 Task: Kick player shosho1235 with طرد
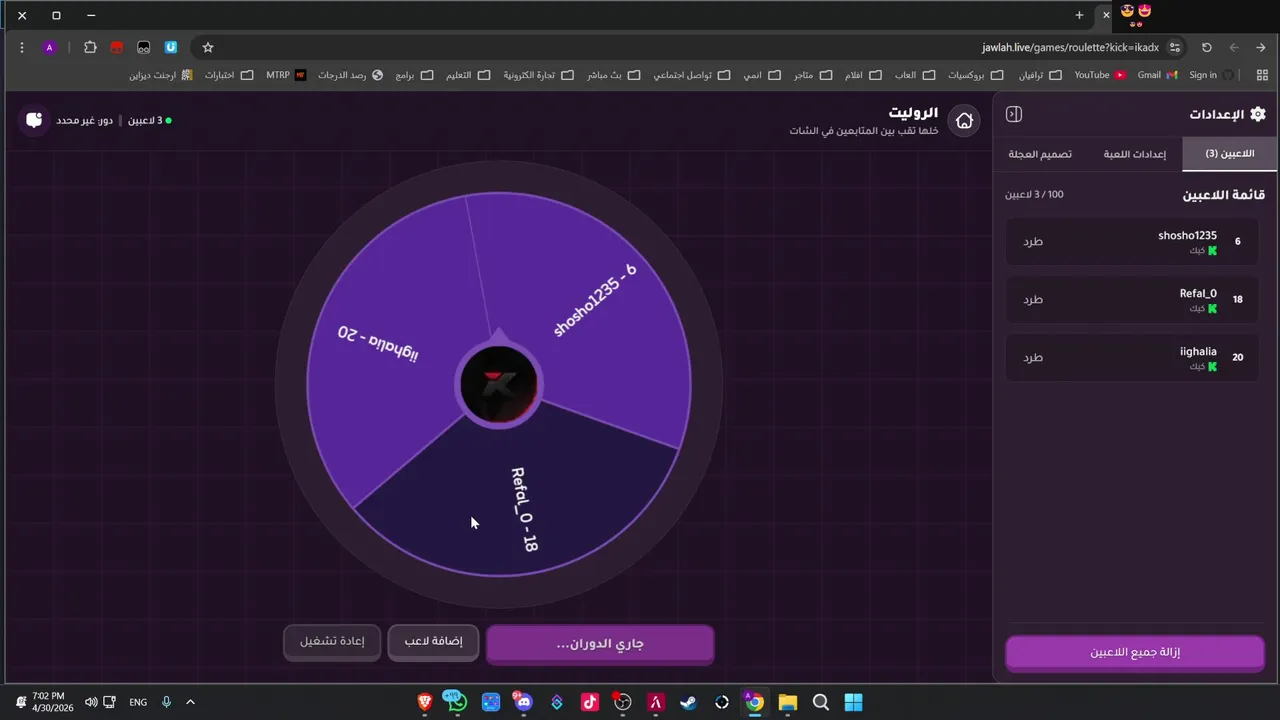tap(1033, 241)
